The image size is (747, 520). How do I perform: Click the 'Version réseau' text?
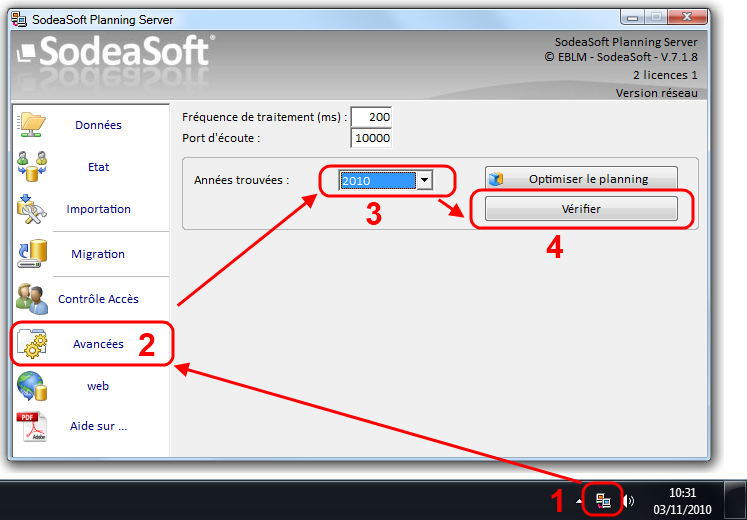[656, 93]
